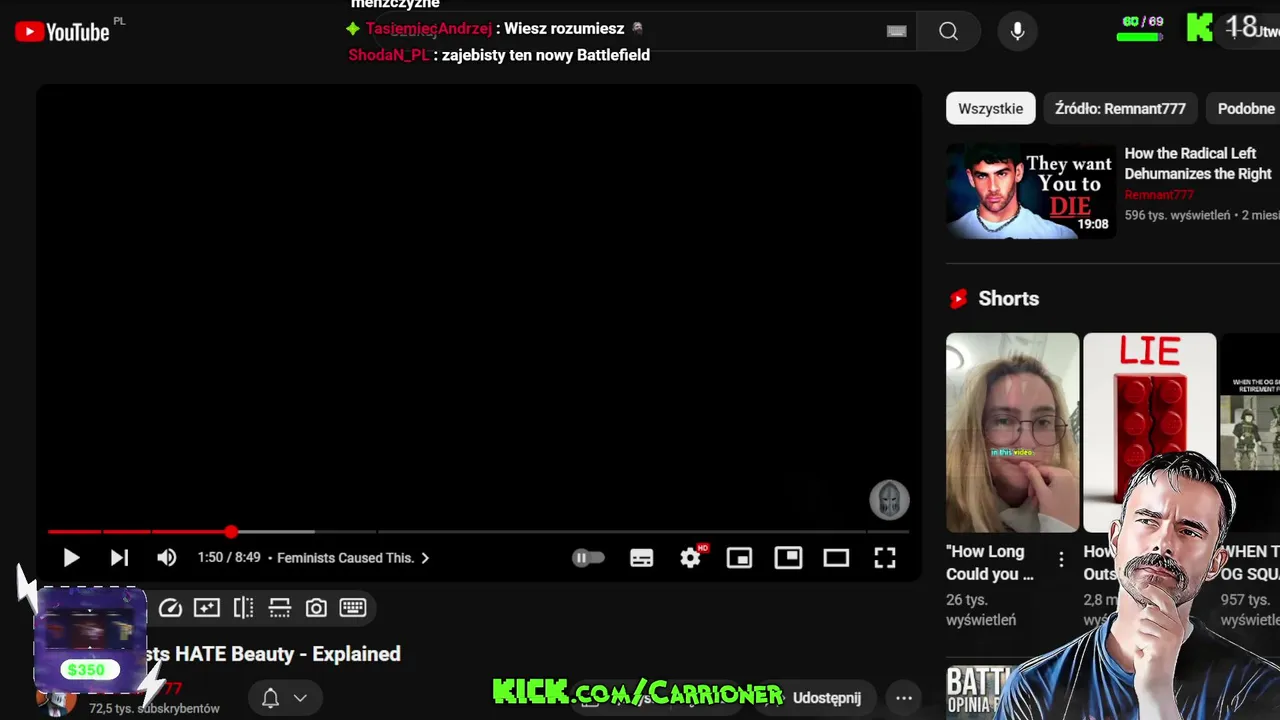Enter fullscreen mode
Image resolution: width=1280 pixels, height=720 pixels.
tap(885, 558)
